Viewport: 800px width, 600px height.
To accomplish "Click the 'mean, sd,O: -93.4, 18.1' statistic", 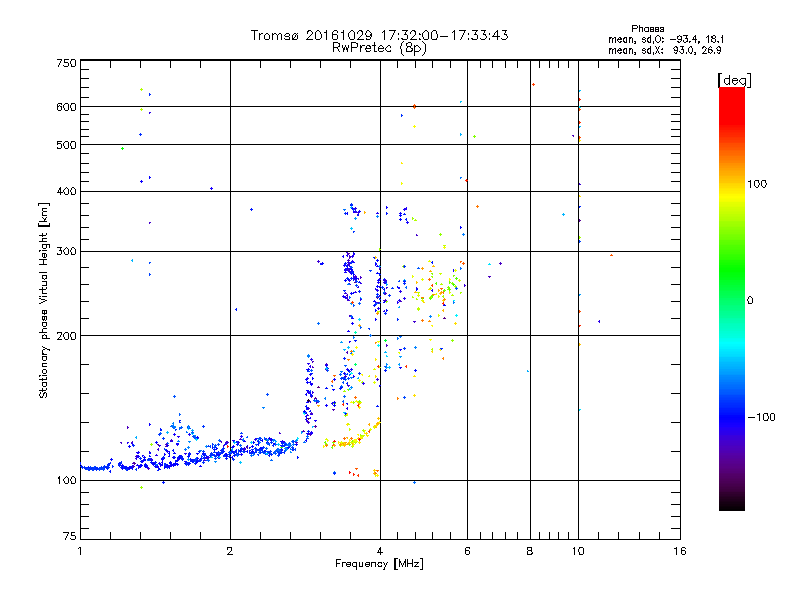I will (x=666, y=39).
